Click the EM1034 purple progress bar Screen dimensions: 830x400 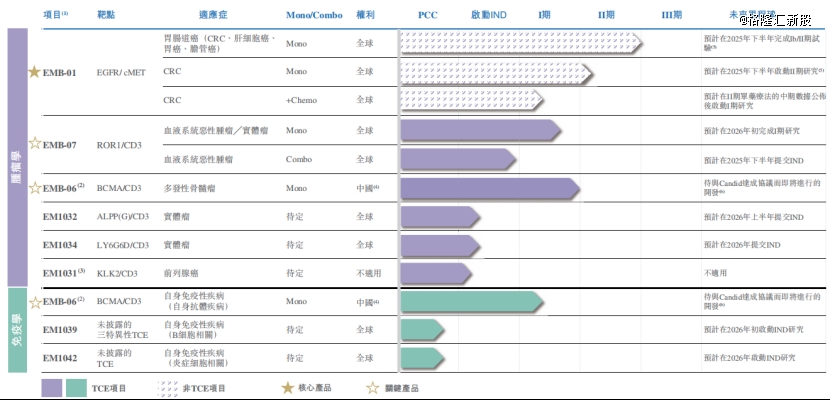(x=440, y=246)
